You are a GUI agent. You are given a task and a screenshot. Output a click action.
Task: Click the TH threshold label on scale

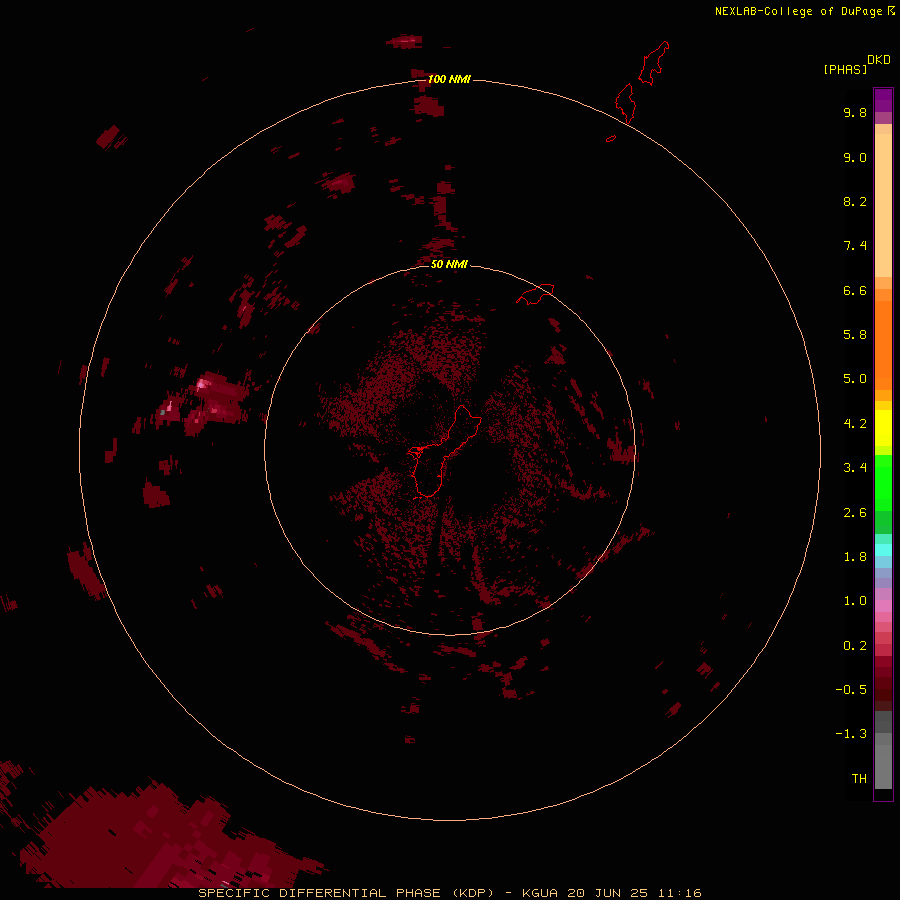click(x=859, y=779)
